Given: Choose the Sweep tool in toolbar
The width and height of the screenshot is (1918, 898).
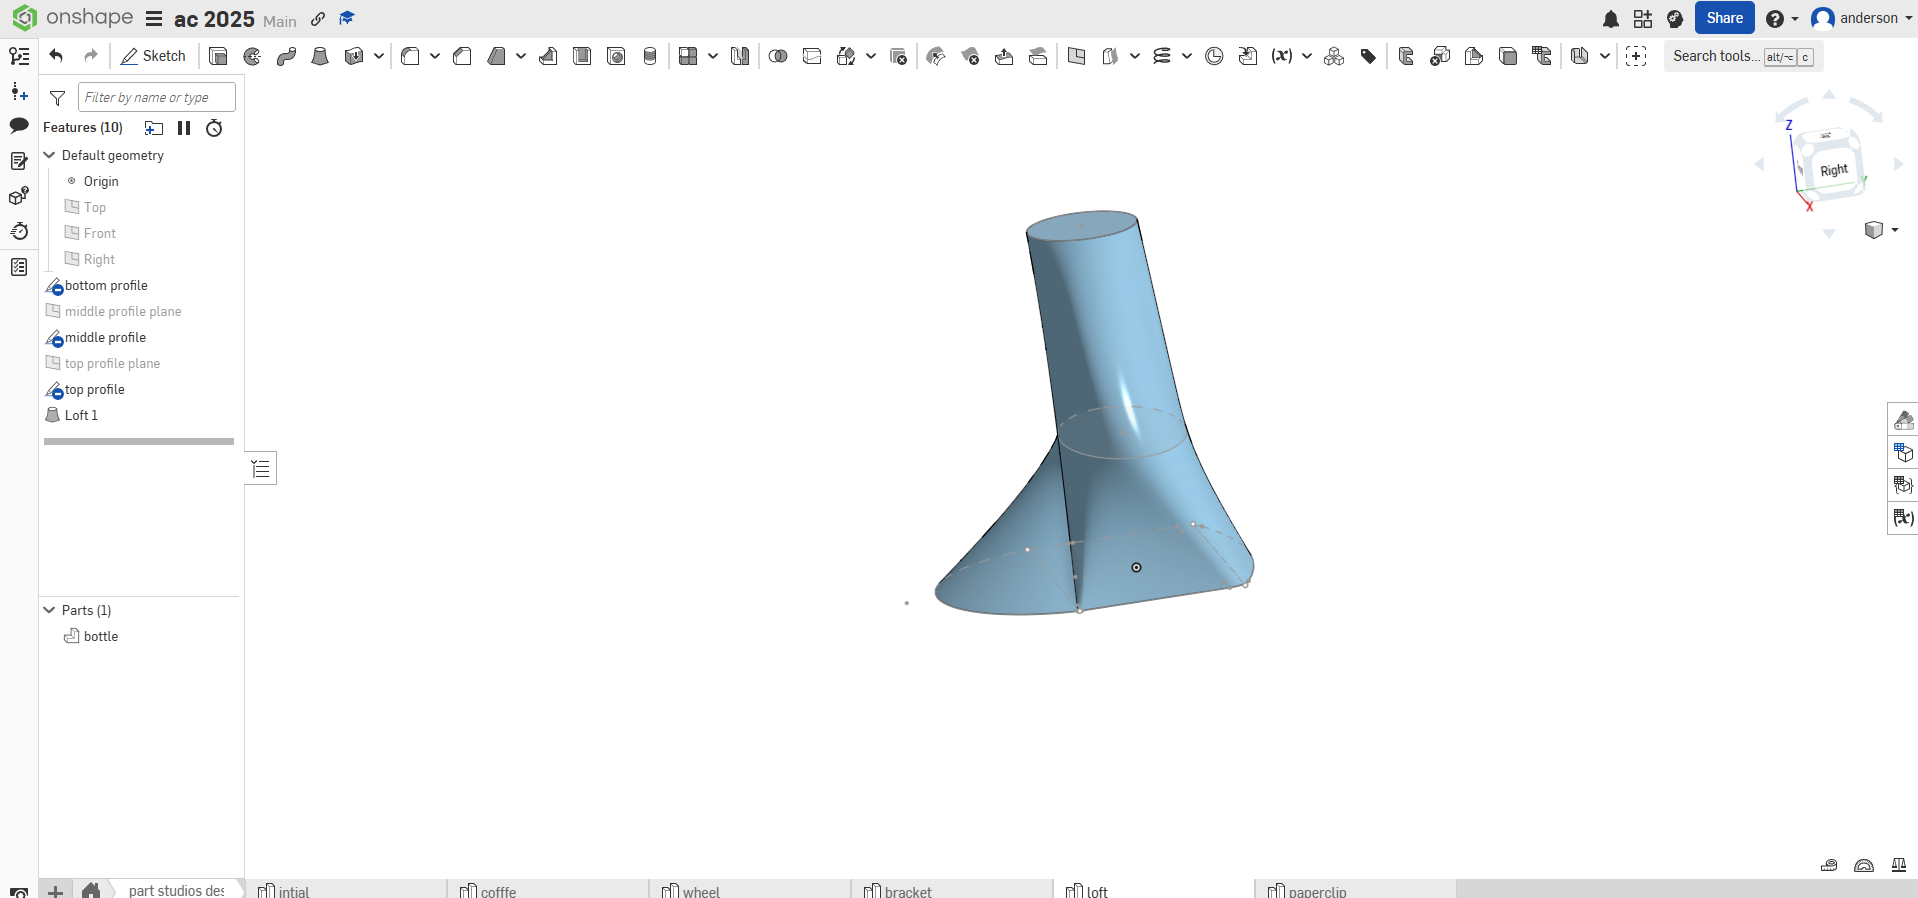Looking at the screenshot, I should click(x=286, y=56).
